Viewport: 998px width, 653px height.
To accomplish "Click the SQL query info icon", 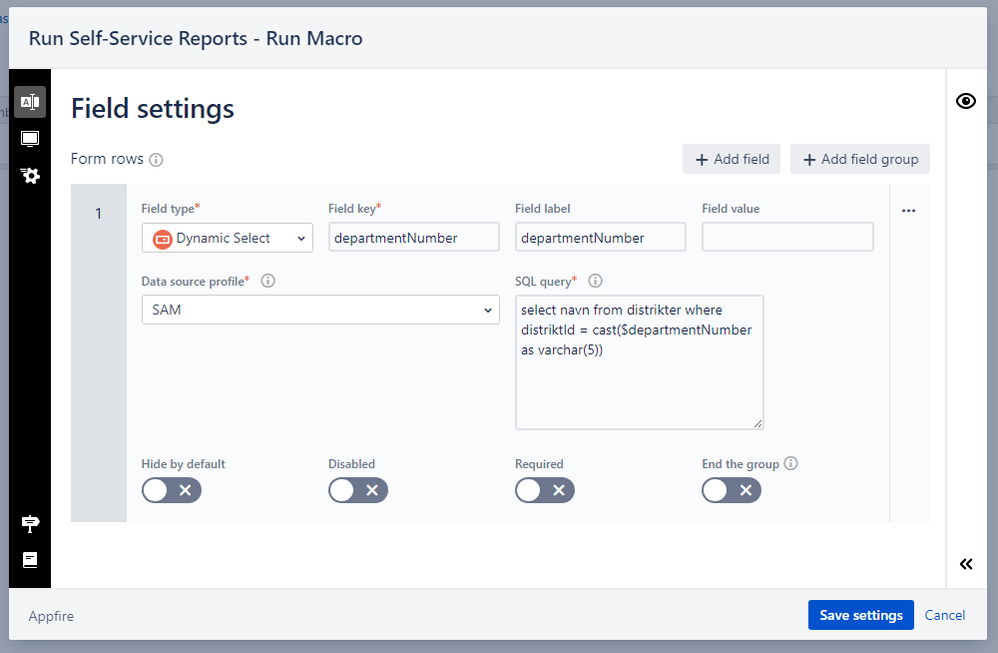I will click(595, 281).
